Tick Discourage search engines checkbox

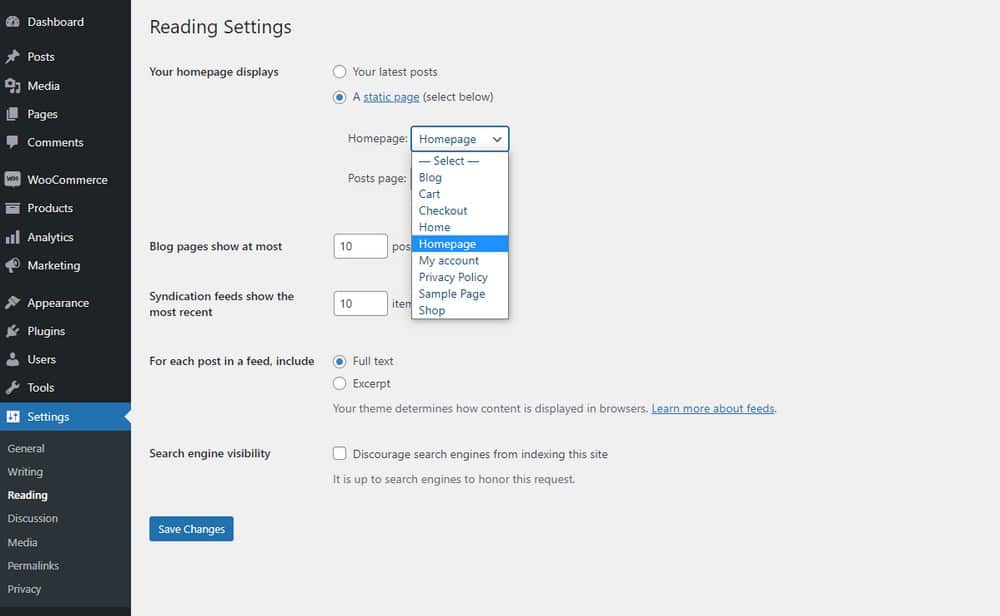[339, 453]
